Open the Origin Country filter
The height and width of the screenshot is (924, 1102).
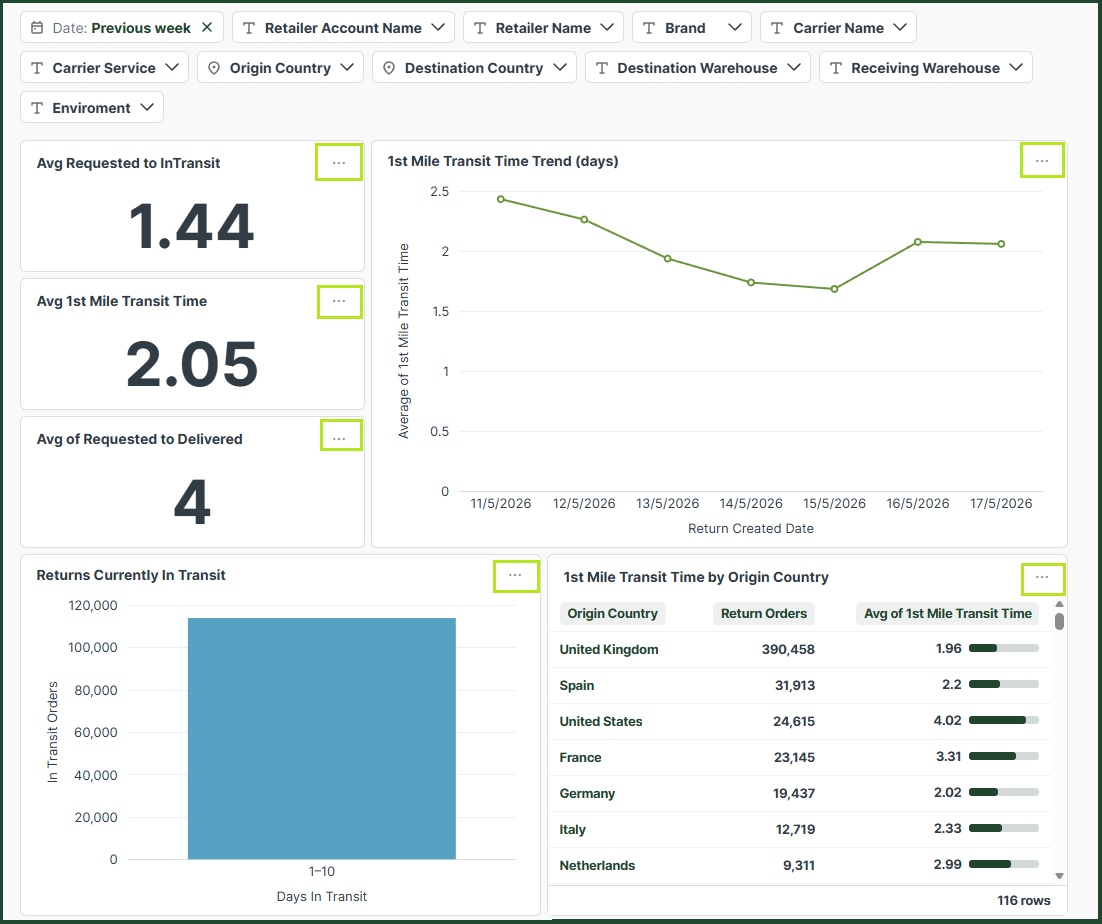280,67
